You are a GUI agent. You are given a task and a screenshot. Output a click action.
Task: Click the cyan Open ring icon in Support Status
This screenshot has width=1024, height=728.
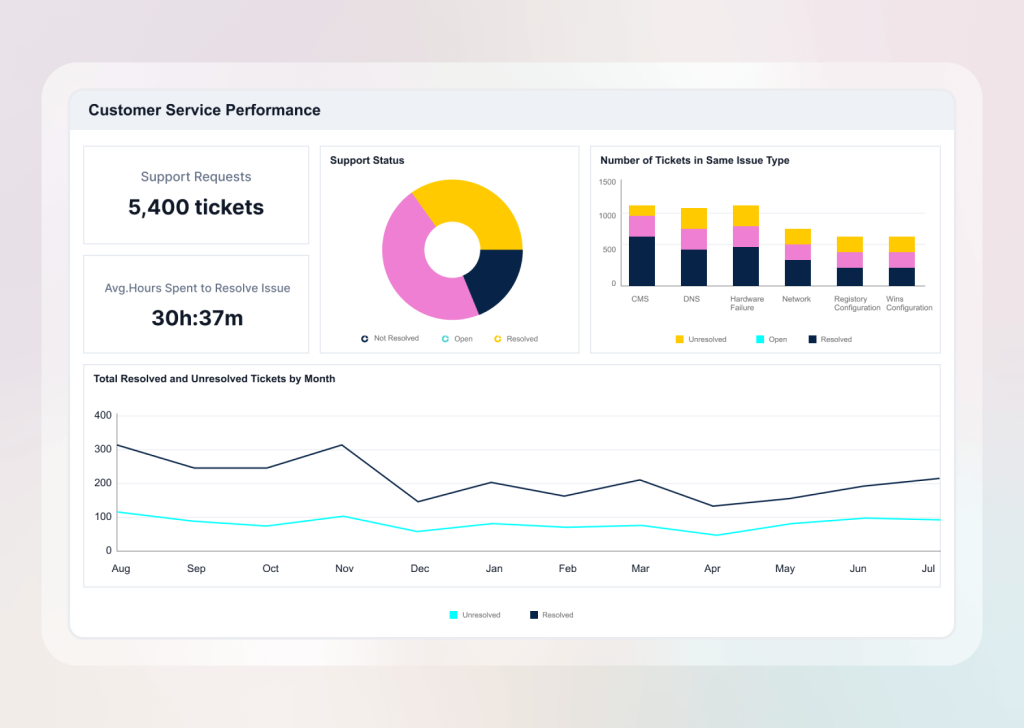point(445,339)
